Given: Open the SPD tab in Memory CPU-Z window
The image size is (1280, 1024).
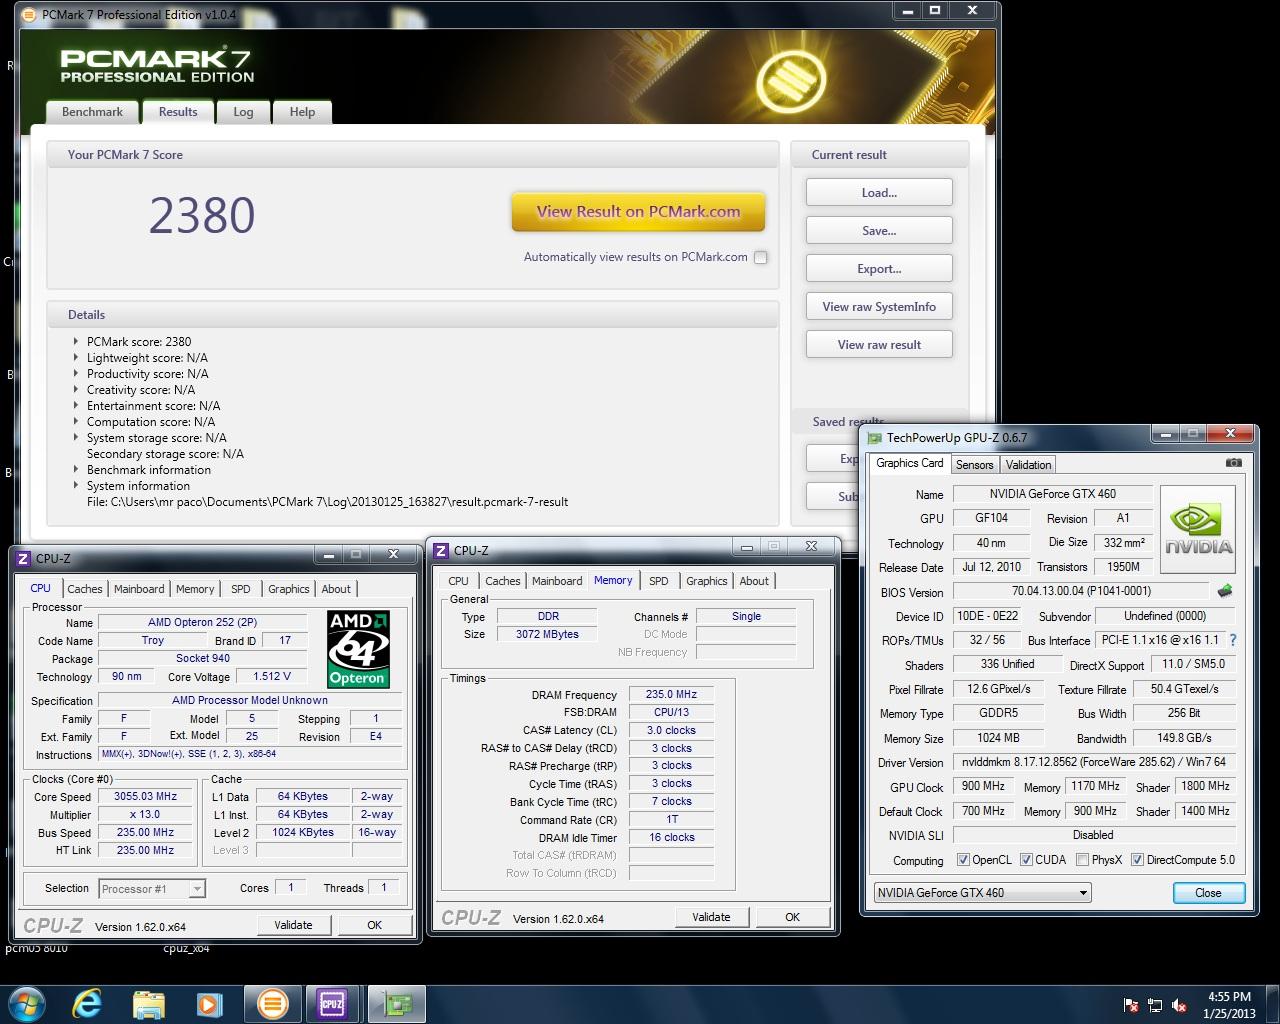Looking at the screenshot, I should [x=658, y=581].
